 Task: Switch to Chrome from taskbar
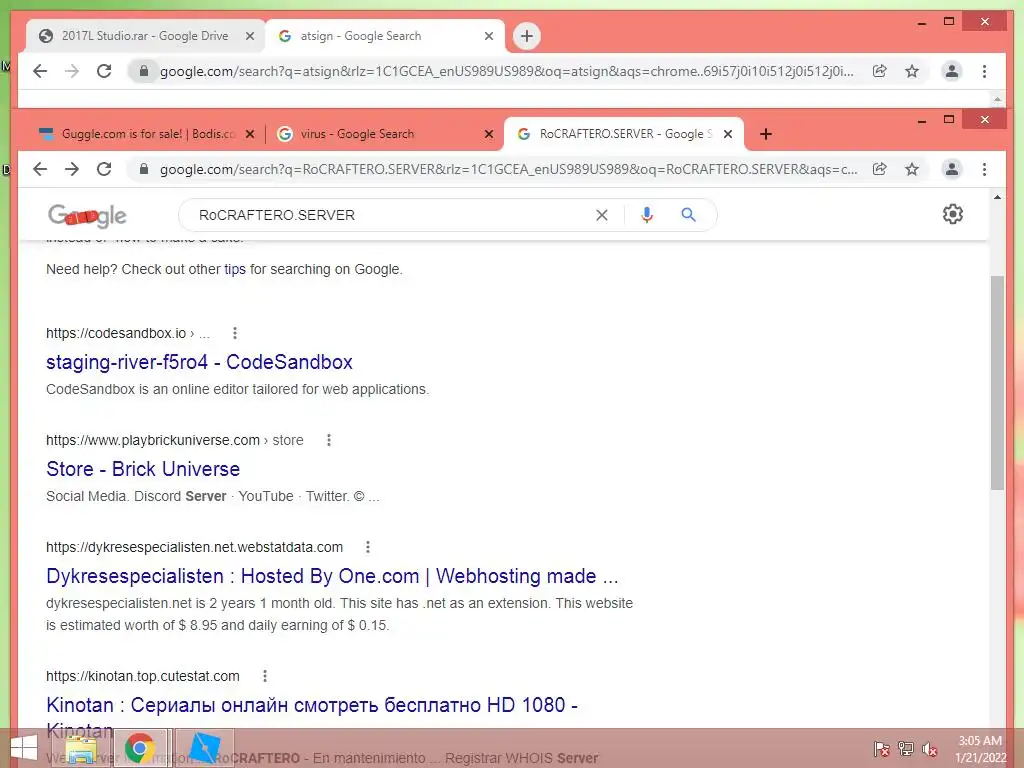point(140,748)
